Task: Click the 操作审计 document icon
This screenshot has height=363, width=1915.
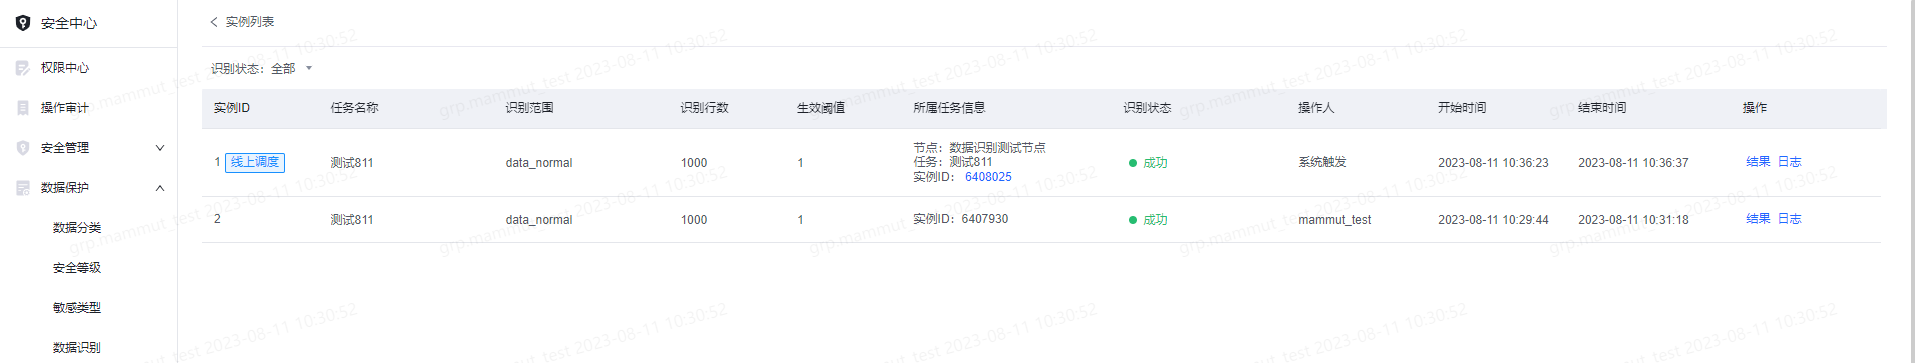Action: click(x=23, y=108)
